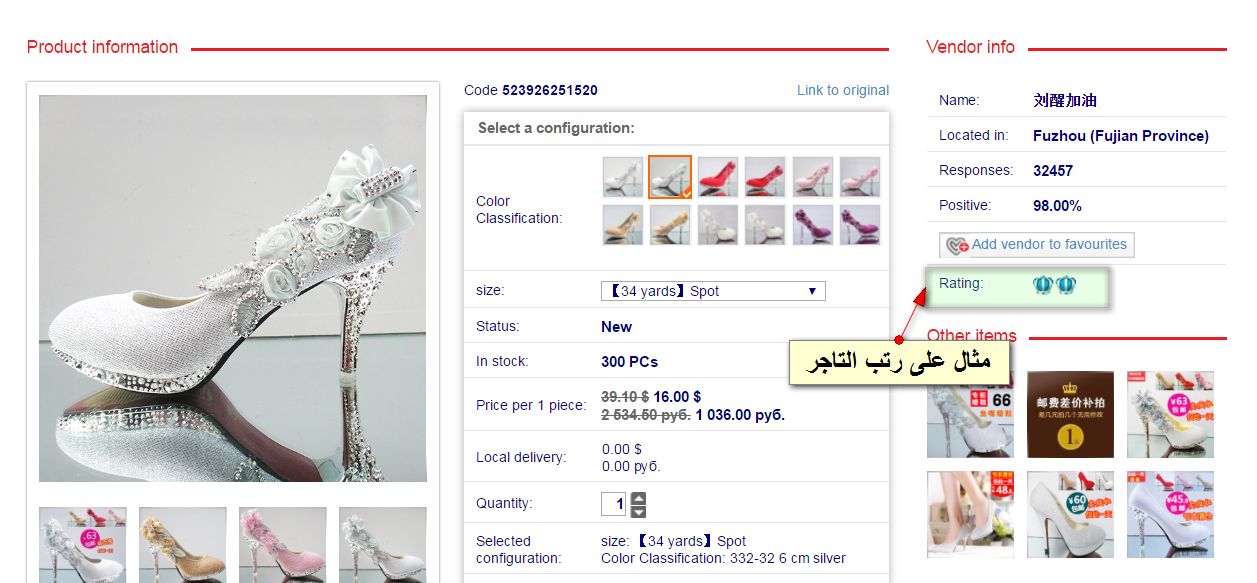
Task: Open the brown crown other item thumbnail
Action: (x=1070, y=414)
